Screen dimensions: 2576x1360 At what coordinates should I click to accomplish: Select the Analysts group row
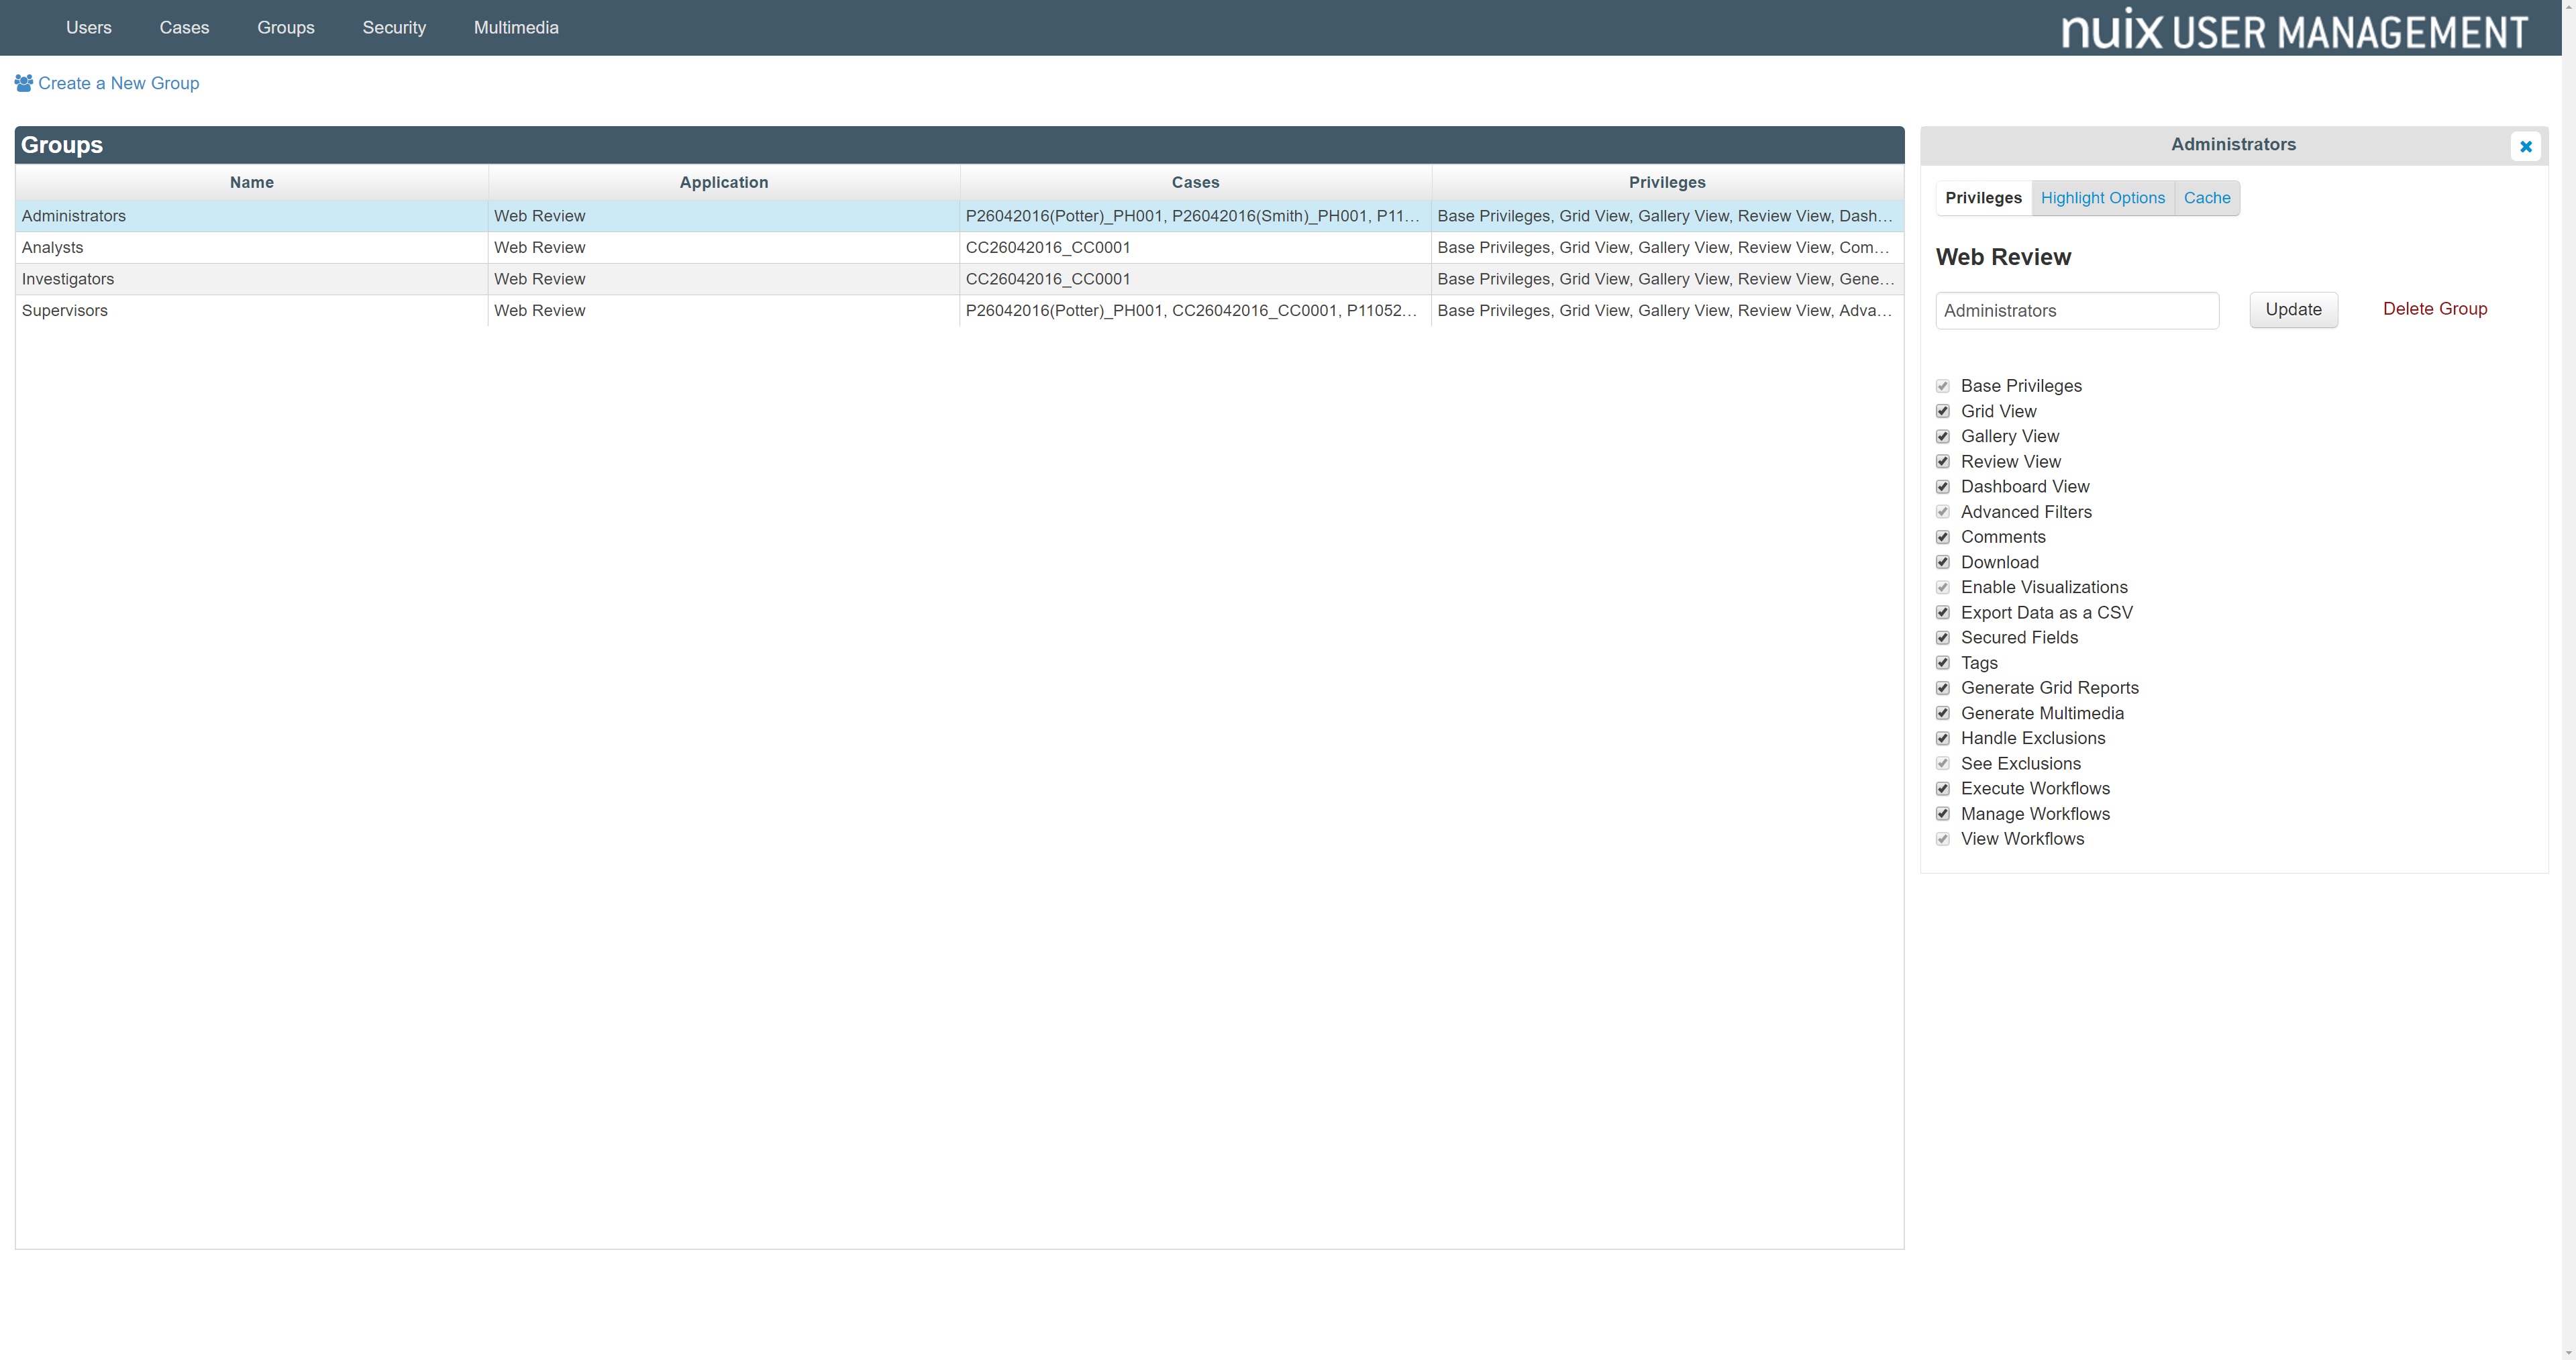point(960,248)
